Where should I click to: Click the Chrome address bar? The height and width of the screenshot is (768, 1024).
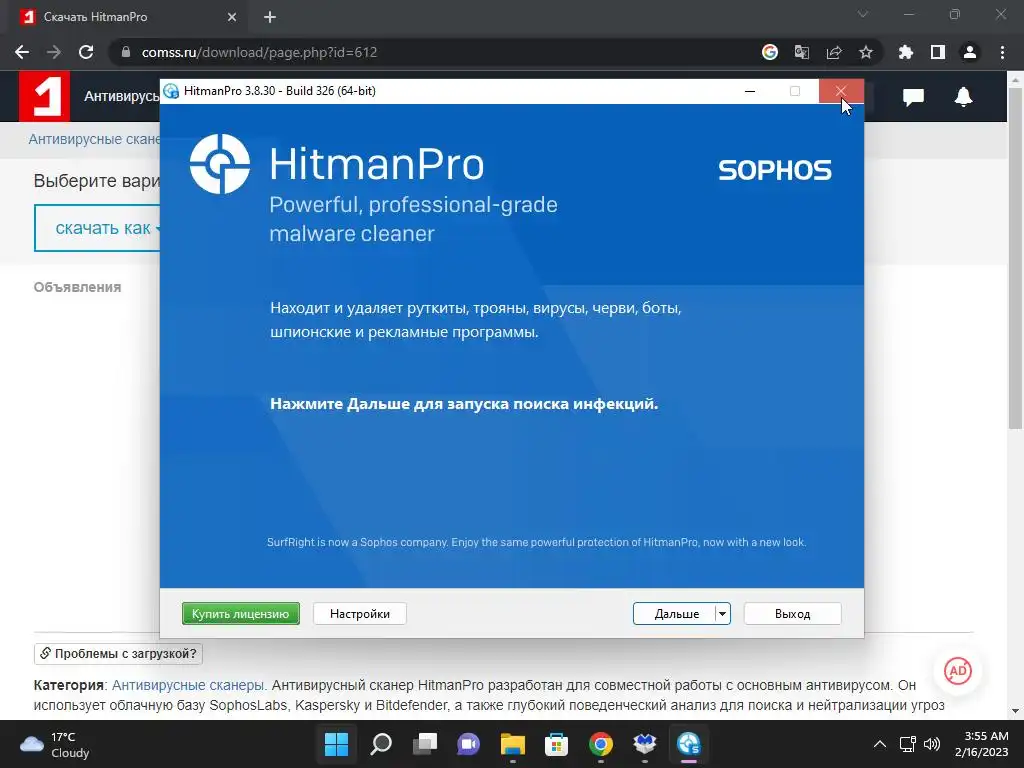[431, 52]
